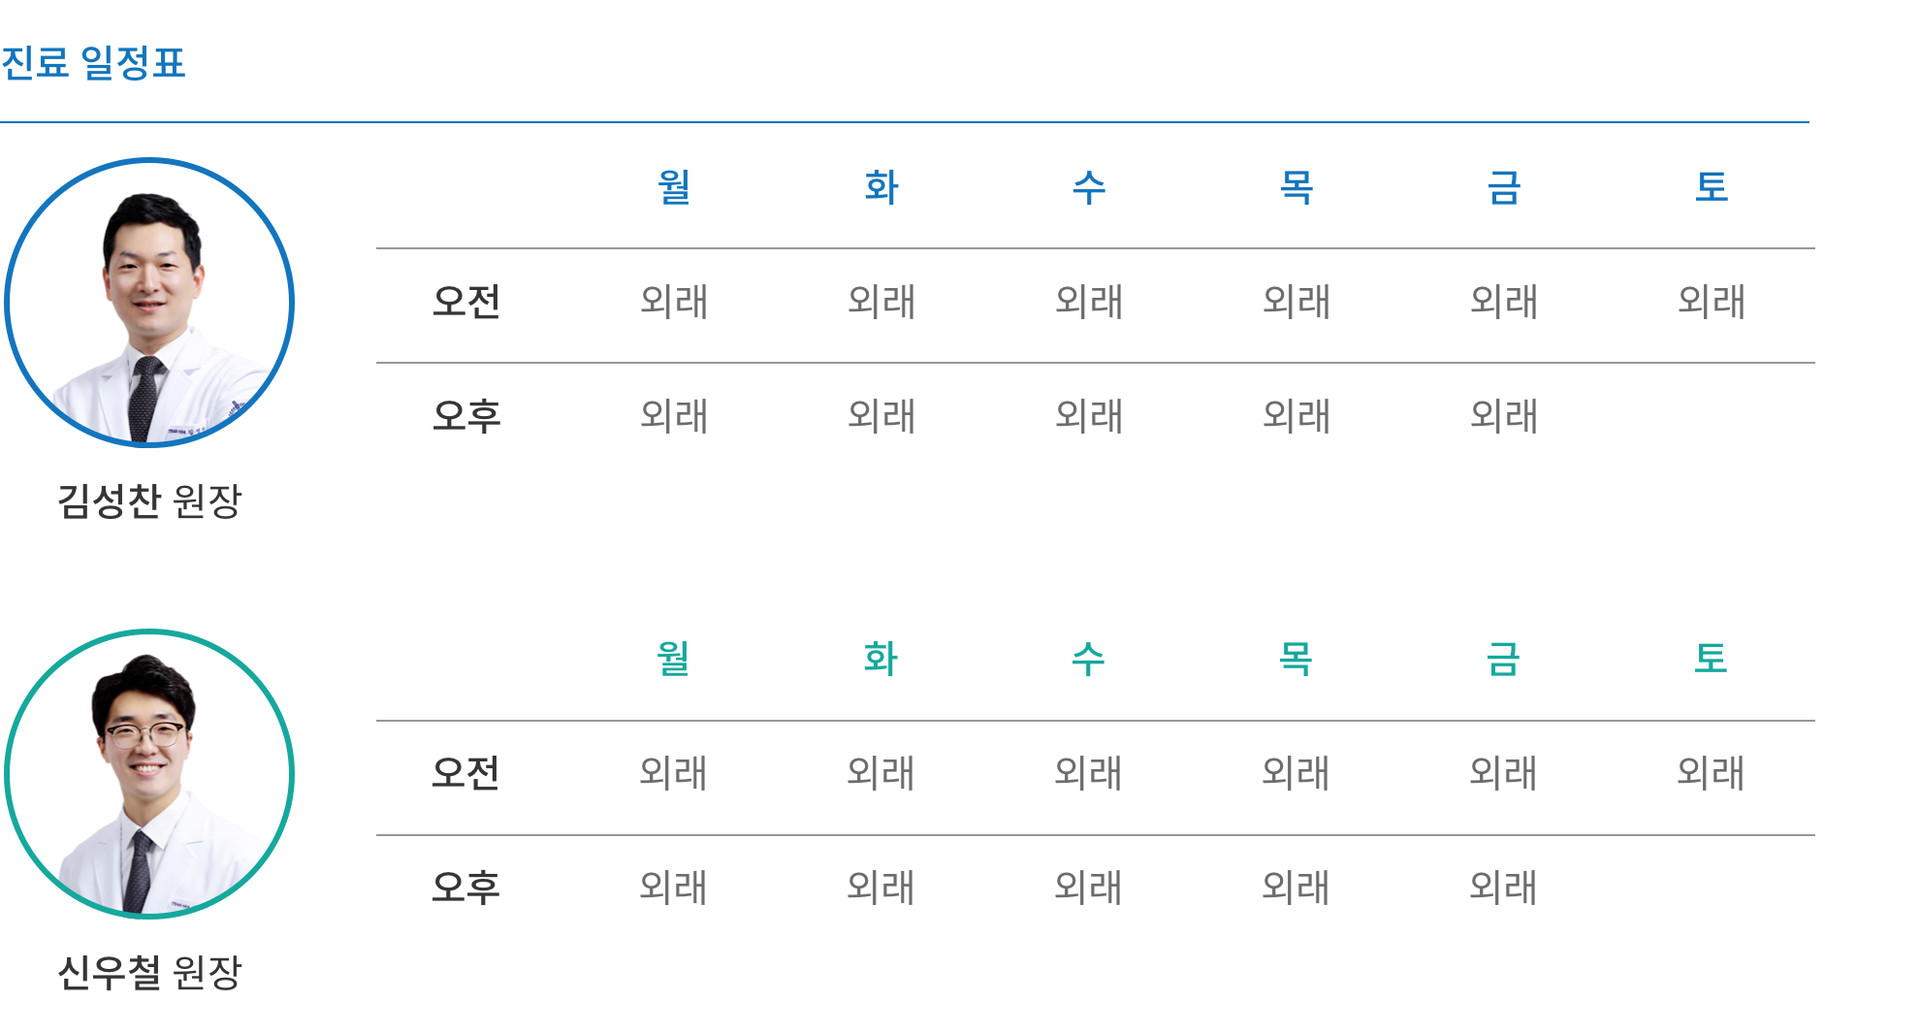Click 월 header in 김성찬's schedule
Viewport: 1920px width, 1034px height.
(x=674, y=187)
